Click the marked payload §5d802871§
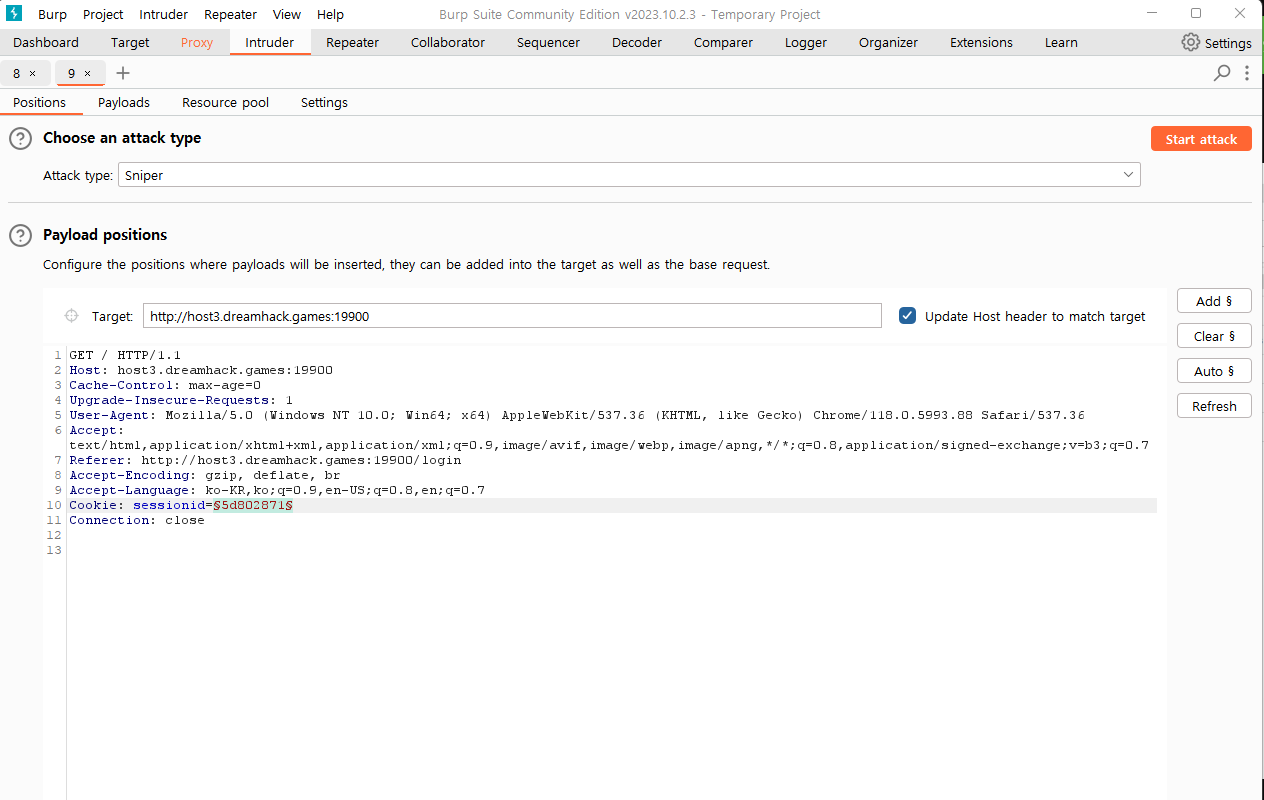The image size is (1264, 800). (x=253, y=505)
